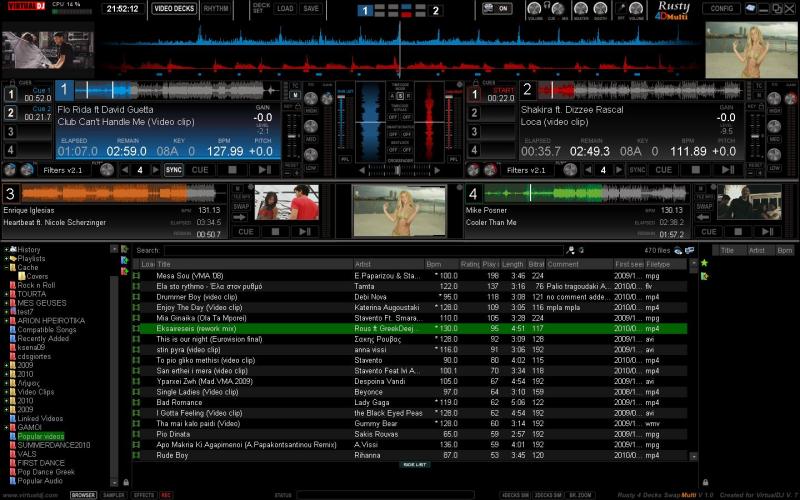800x500 pixels.
Task: Click the deck 4 video thumbnail
Action: coord(749,203)
